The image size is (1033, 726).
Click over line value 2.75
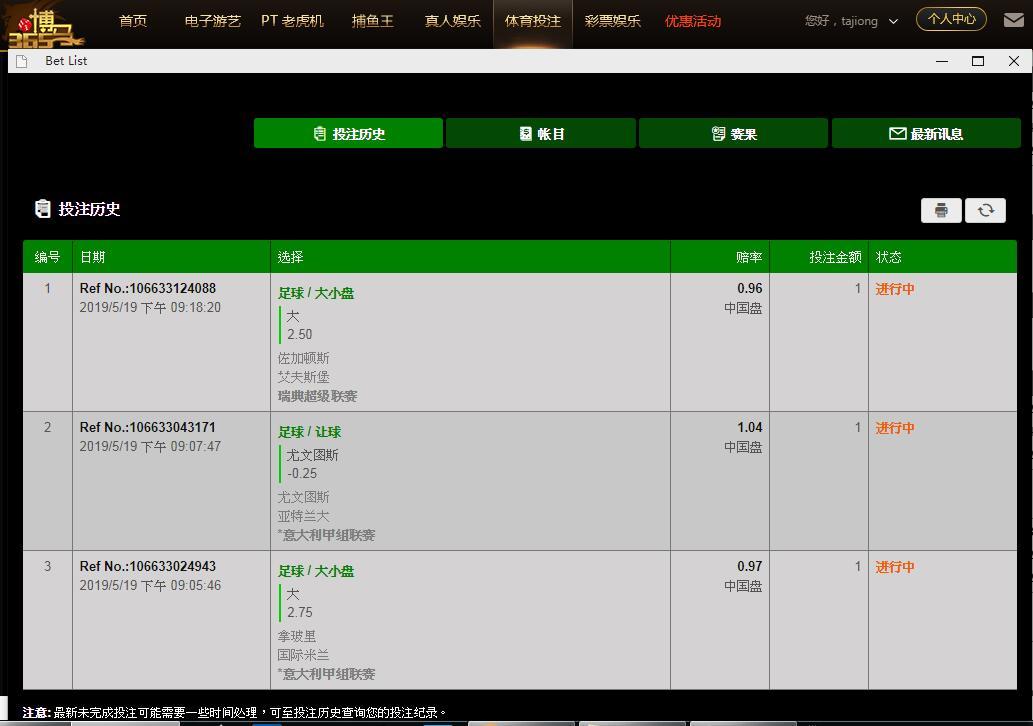pyautogui.click(x=300, y=613)
